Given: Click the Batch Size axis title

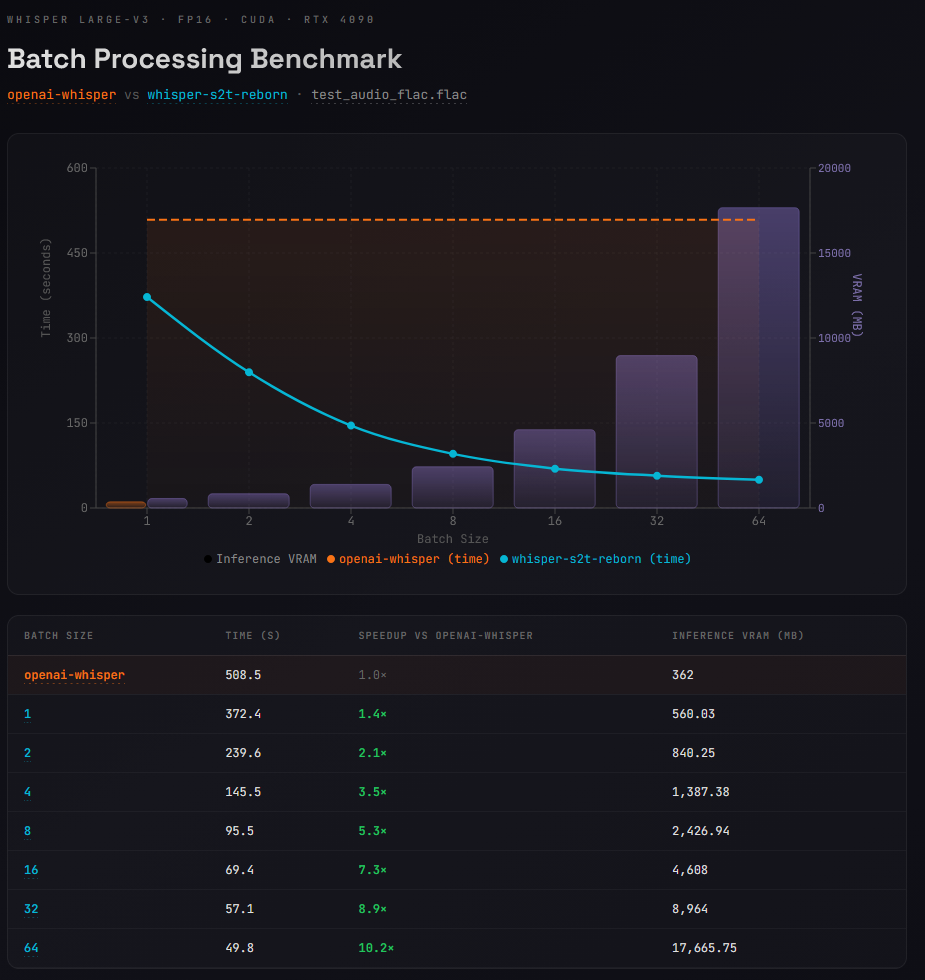Looking at the screenshot, I should (452, 539).
